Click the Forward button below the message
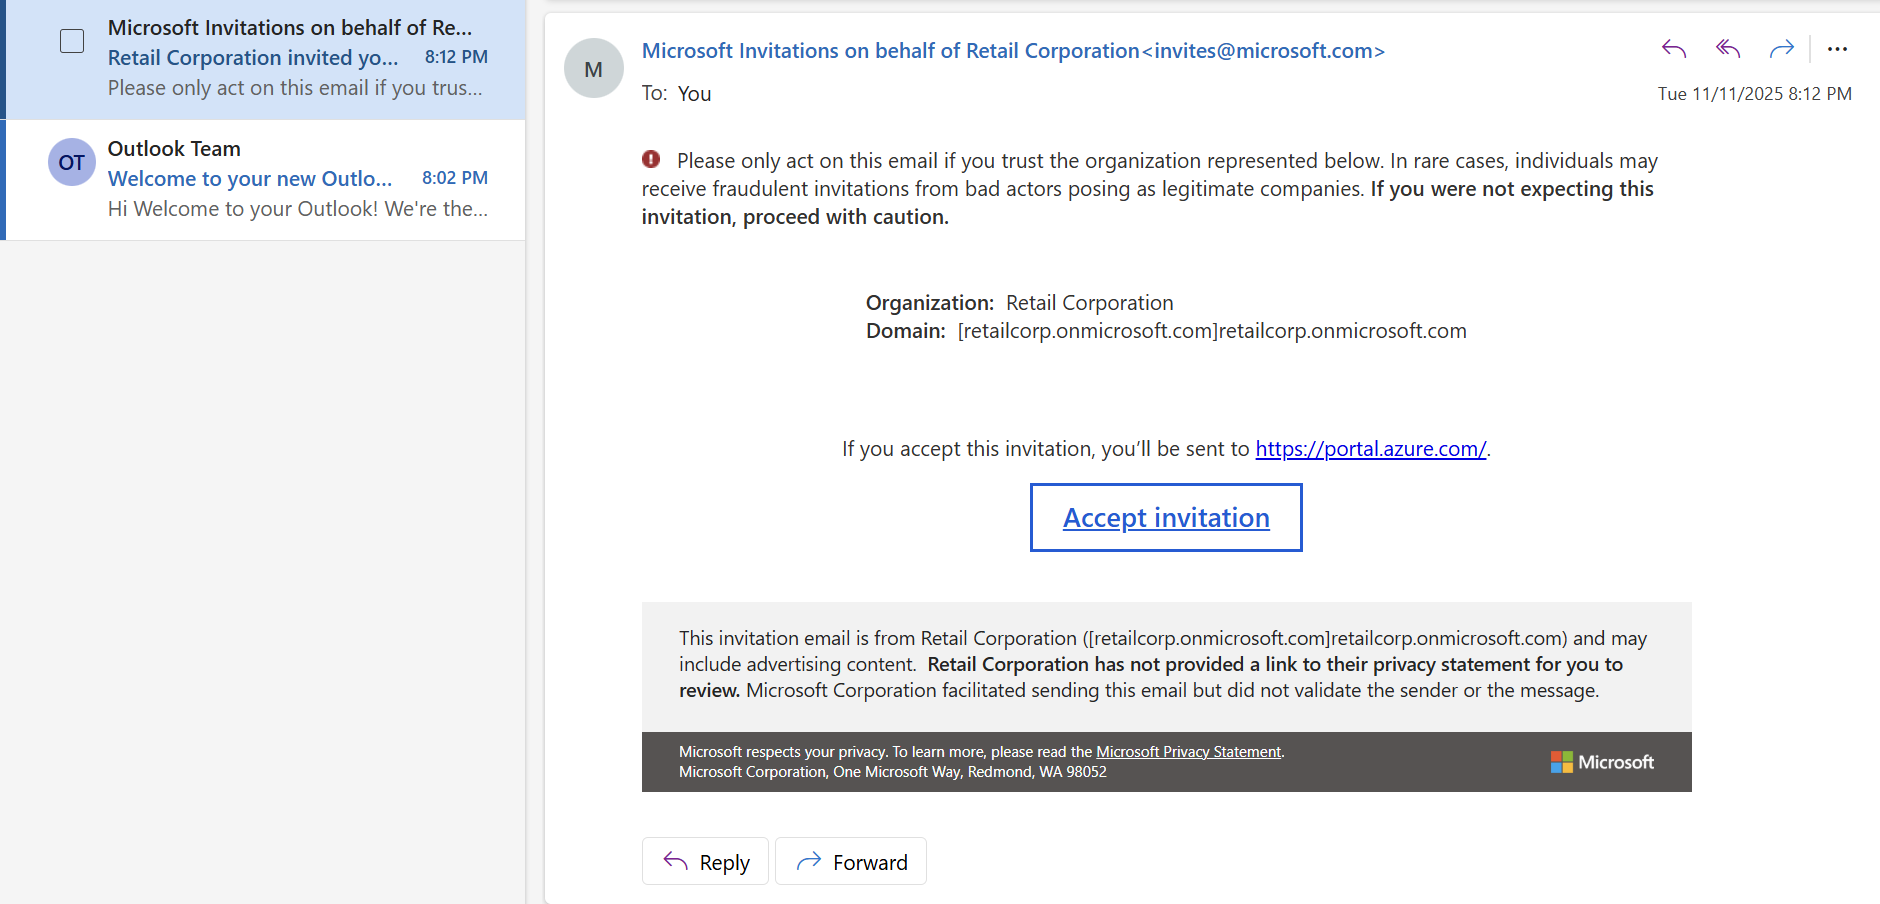 point(851,862)
